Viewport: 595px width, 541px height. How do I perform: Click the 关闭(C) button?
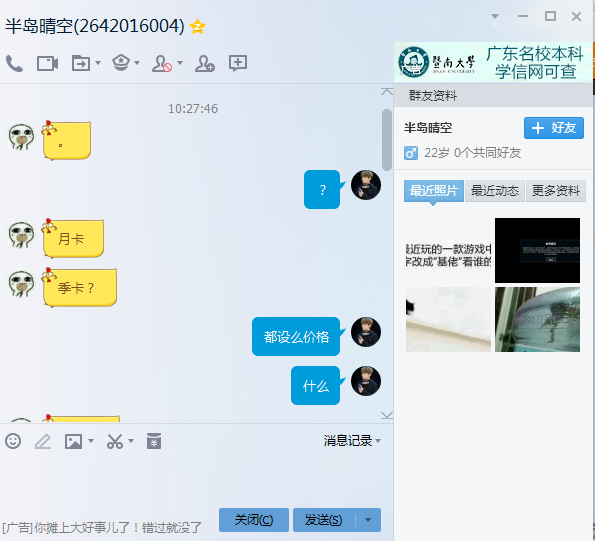pyautogui.click(x=253, y=520)
